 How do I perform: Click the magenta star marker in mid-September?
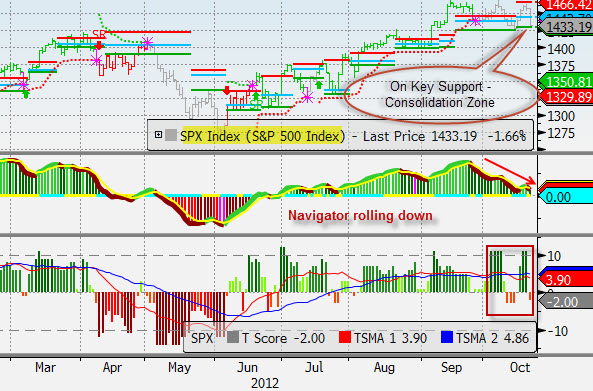click(x=475, y=20)
